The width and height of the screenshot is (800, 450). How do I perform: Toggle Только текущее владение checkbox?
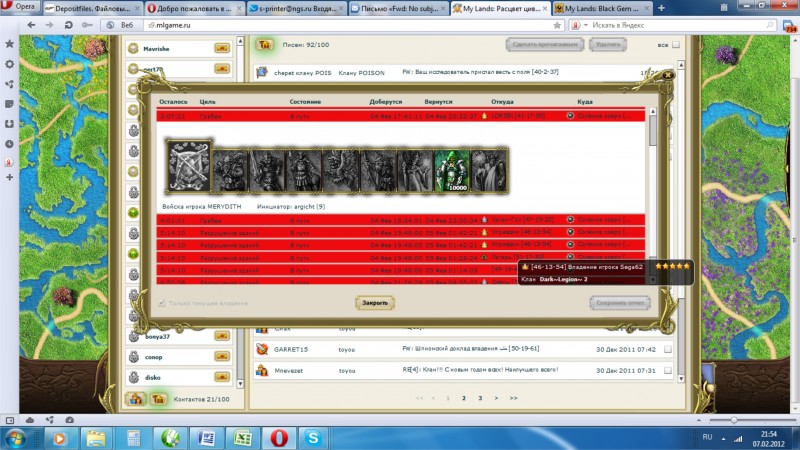[x=162, y=303]
